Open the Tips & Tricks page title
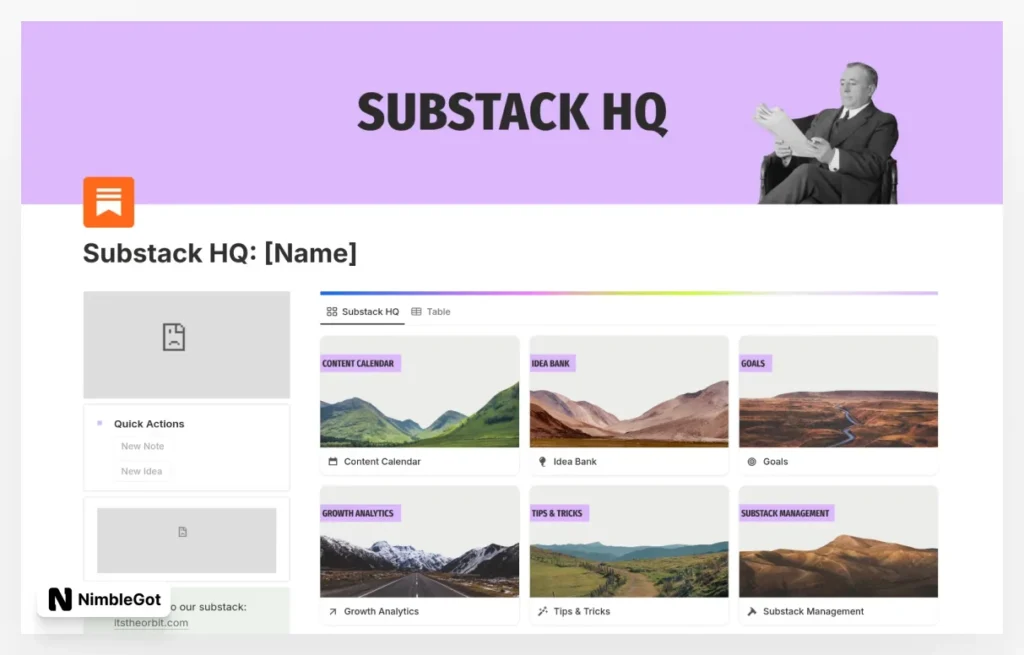The height and width of the screenshot is (655, 1024). (x=581, y=611)
